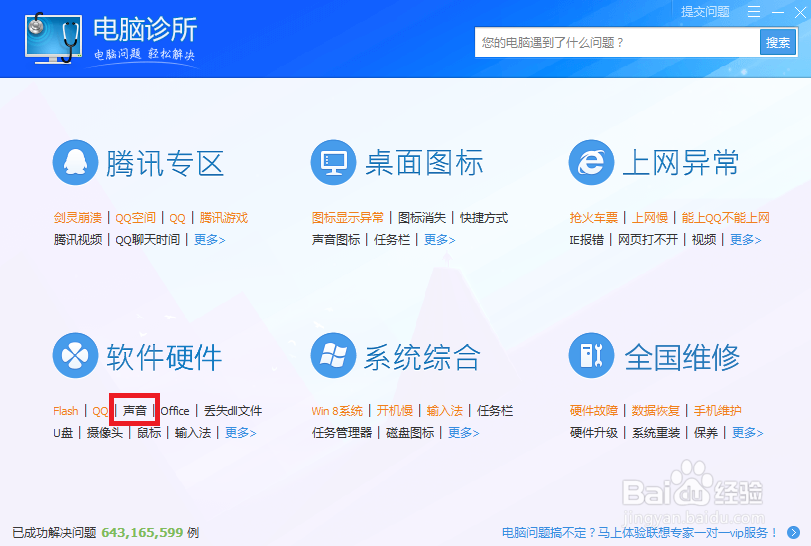Select the QQ link under 腾讯专区

pos(177,218)
